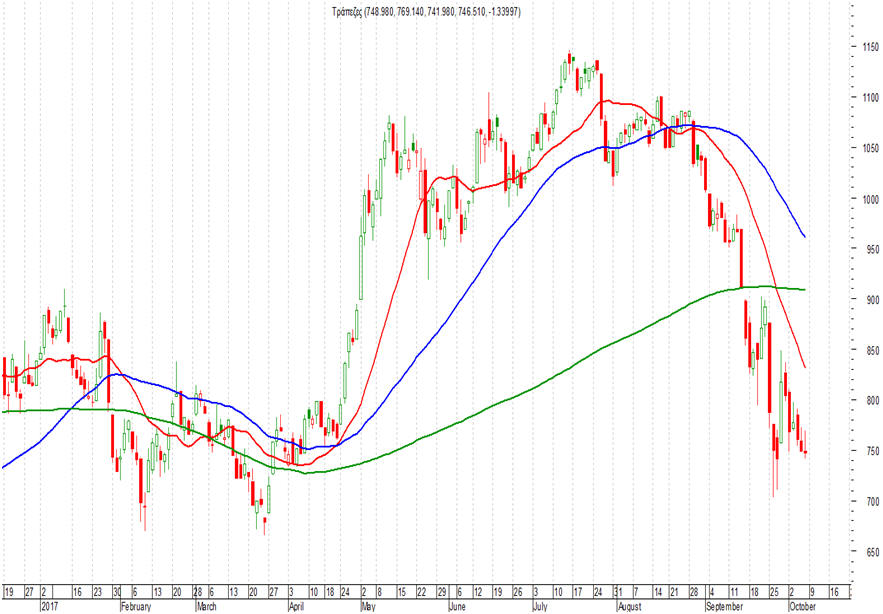
Task: Click the date tick labeled 29
Action: [442, 592]
